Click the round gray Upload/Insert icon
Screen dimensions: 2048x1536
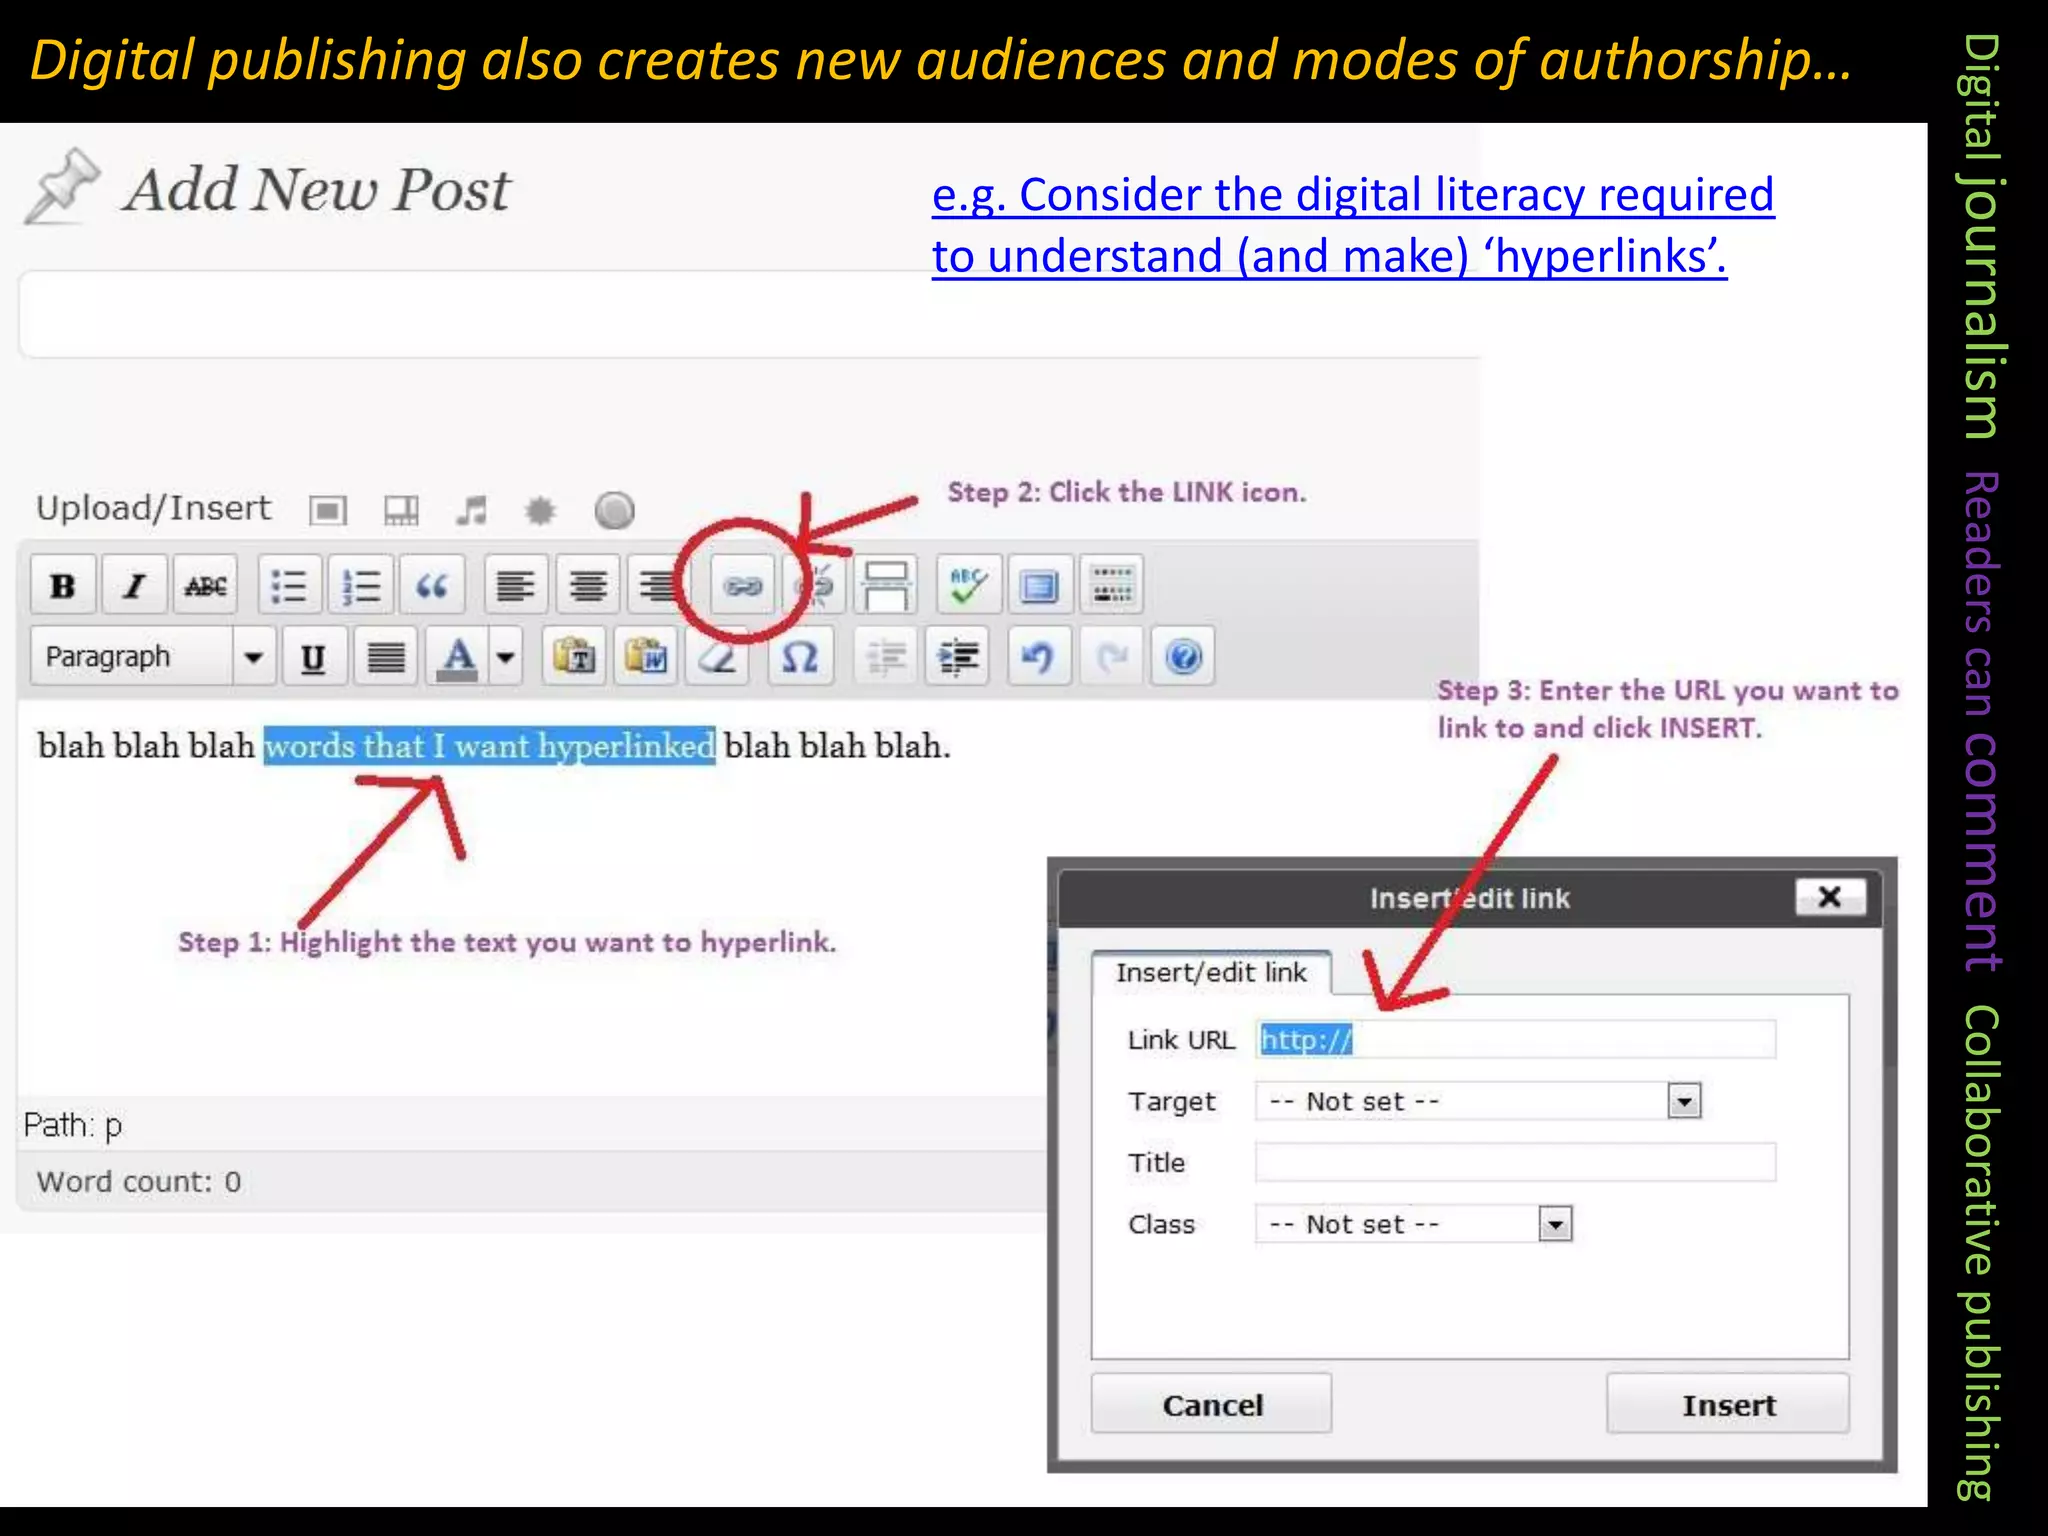(614, 510)
